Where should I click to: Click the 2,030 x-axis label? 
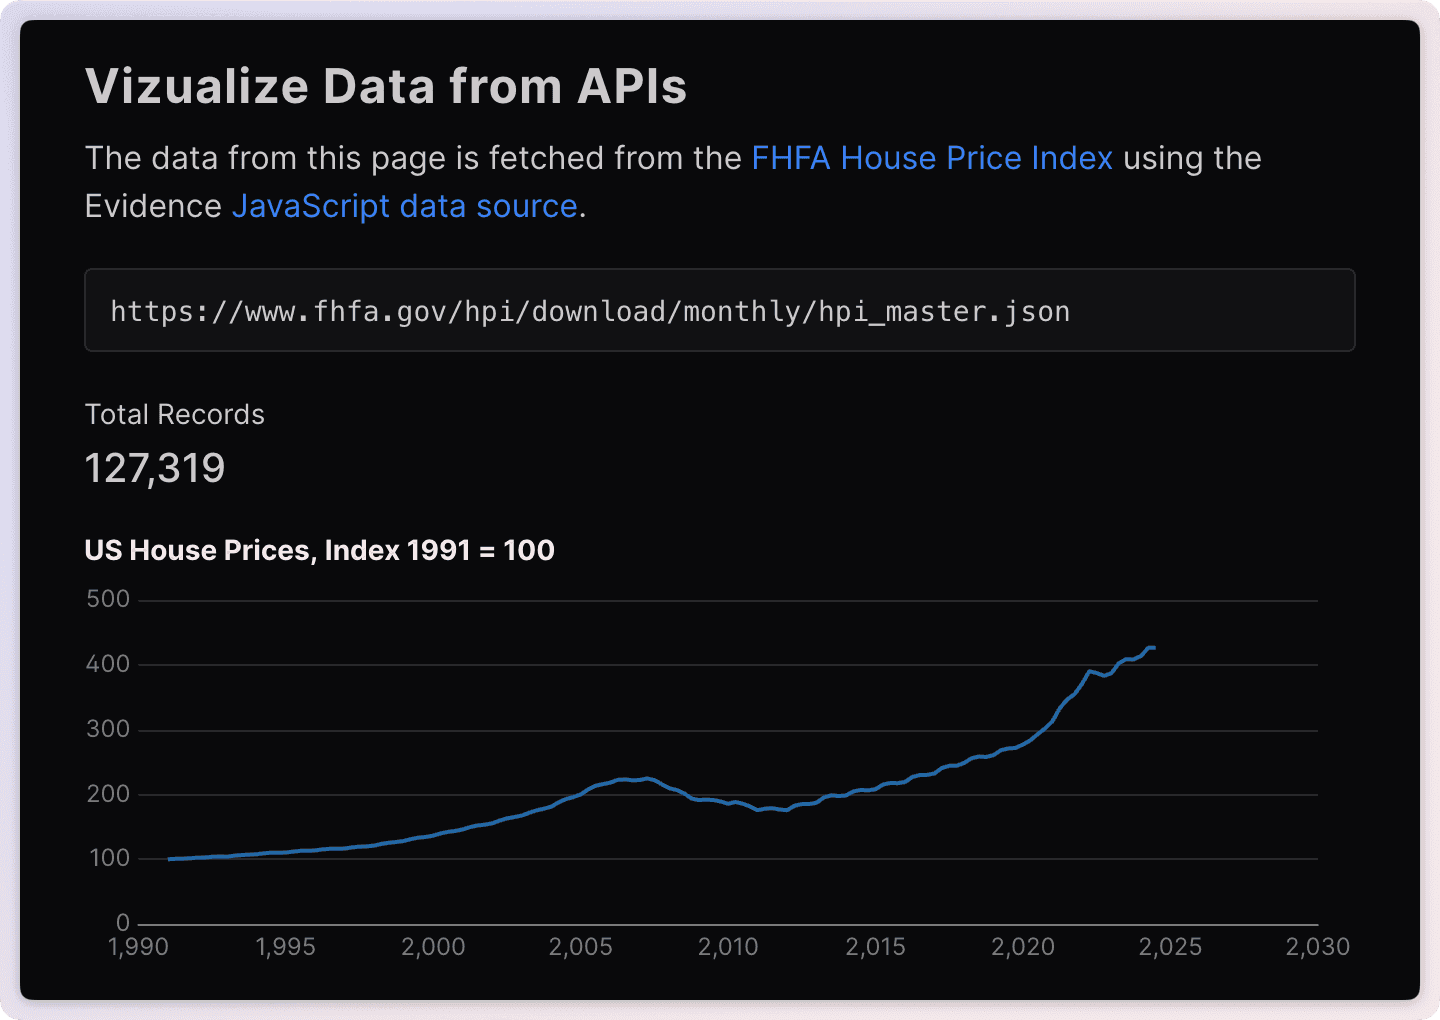(x=1318, y=947)
